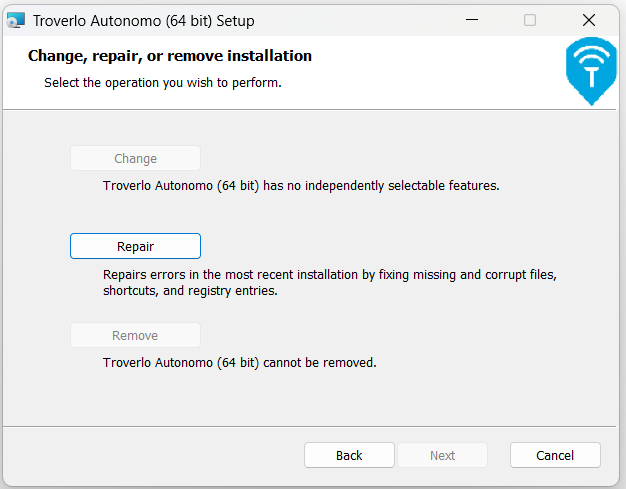Click the installer icon in title bar
This screenshot has width=626, height=489.
pyautogui.click(x=16, y=20)
